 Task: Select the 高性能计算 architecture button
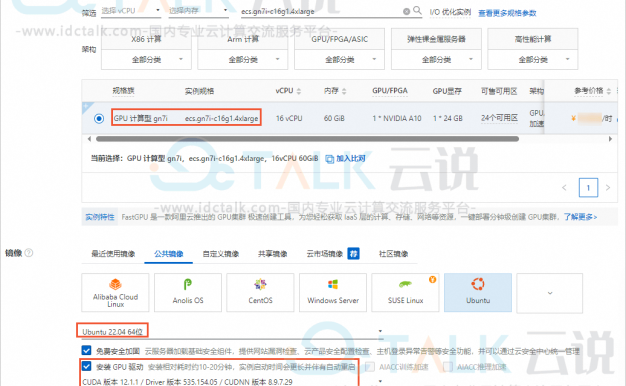coord(533,39)
